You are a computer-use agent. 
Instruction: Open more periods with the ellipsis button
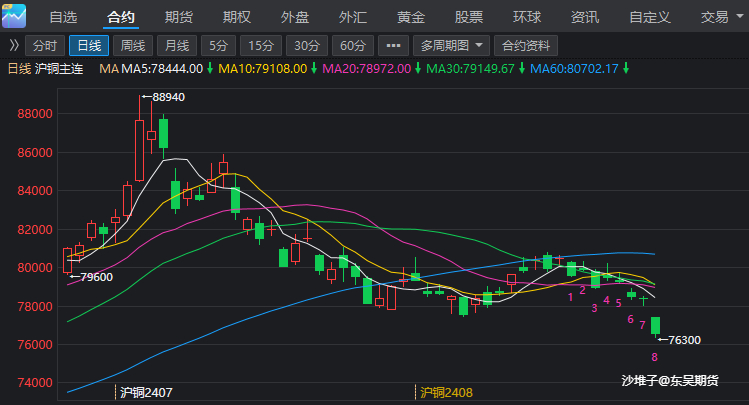tap(393, 46)
